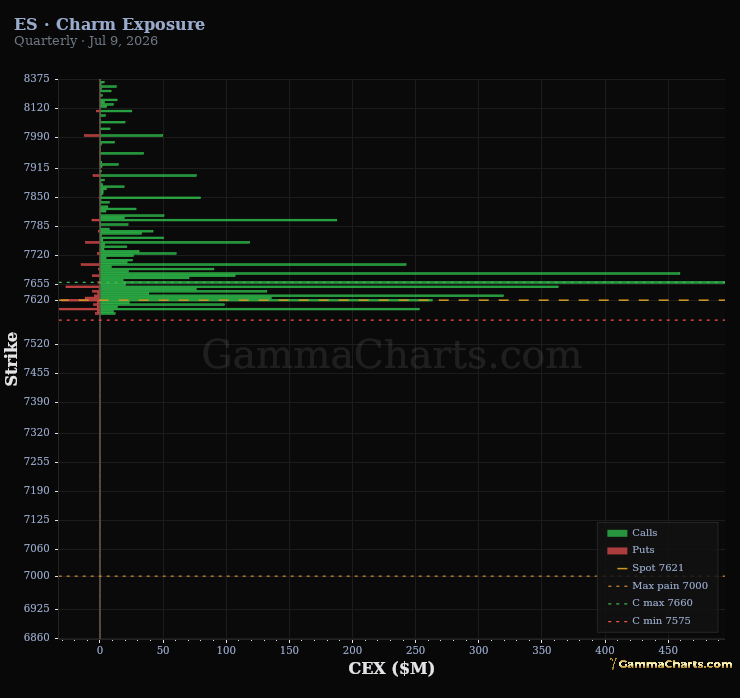Screen dimensions: 740x698
Task: Toggle the C max 7660 legend entry
Action: (650, 603)
